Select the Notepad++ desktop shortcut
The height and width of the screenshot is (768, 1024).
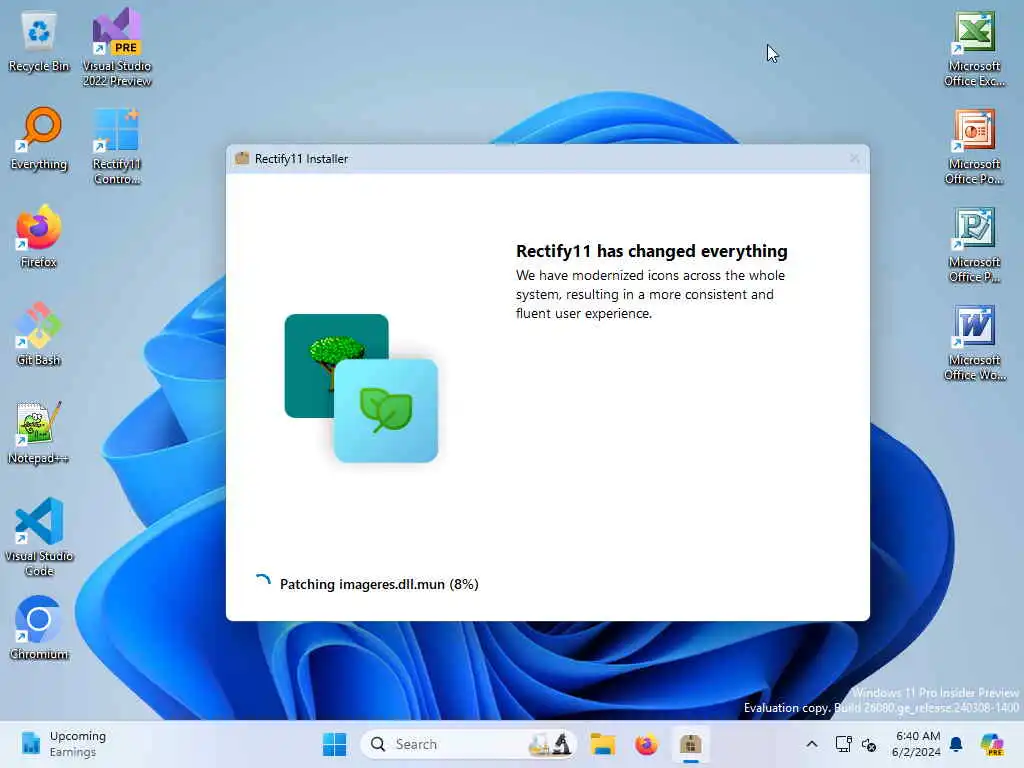pos(39,432)
